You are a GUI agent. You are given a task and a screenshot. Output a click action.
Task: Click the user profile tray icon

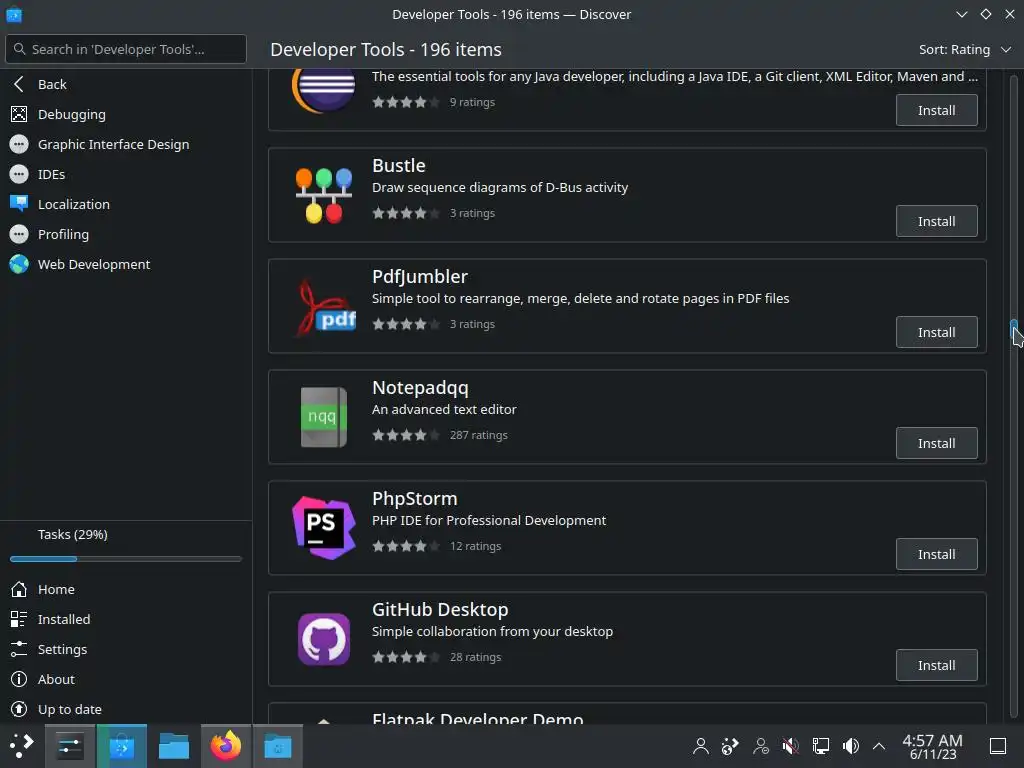(x=701, y=746)
